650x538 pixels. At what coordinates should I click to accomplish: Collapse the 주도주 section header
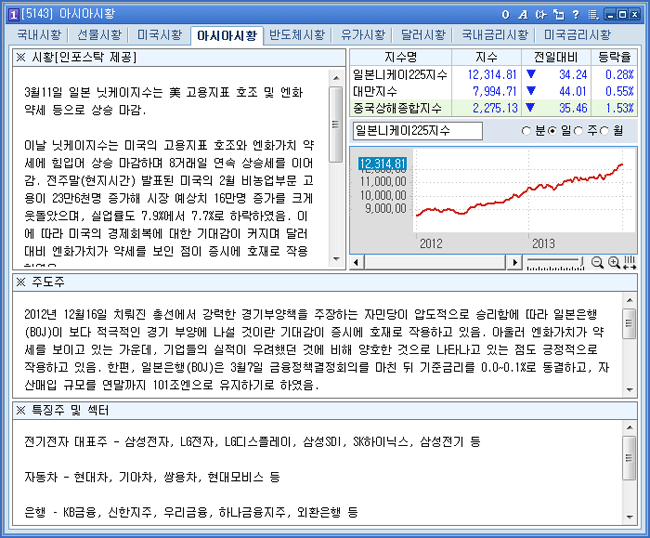21,283
